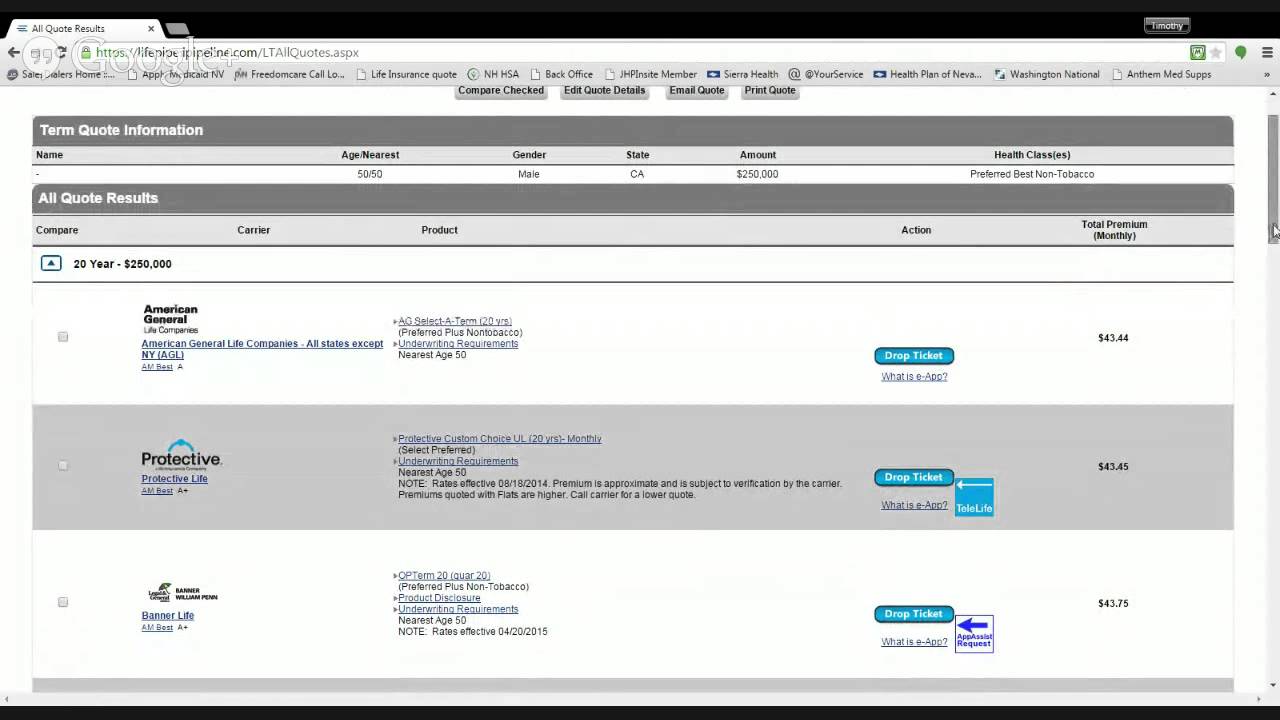Click the Banner William Penn logo

point(181,592)
